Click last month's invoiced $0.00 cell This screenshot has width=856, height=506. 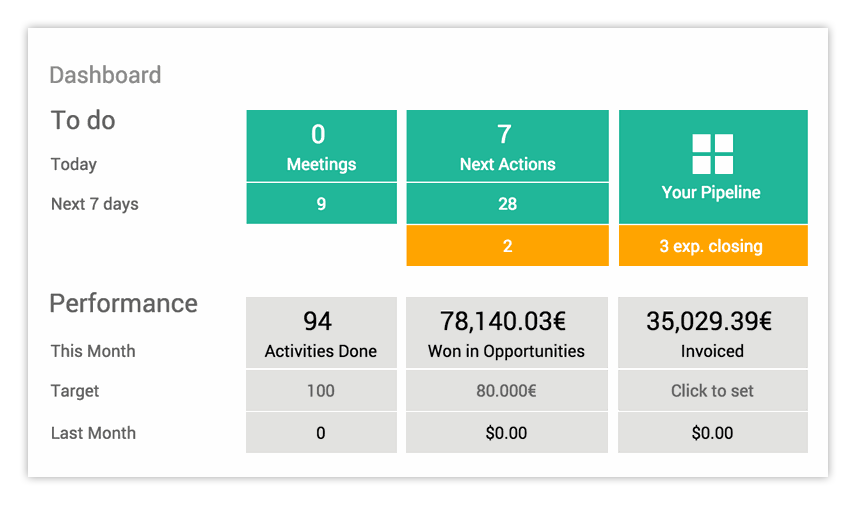(712, 433)
